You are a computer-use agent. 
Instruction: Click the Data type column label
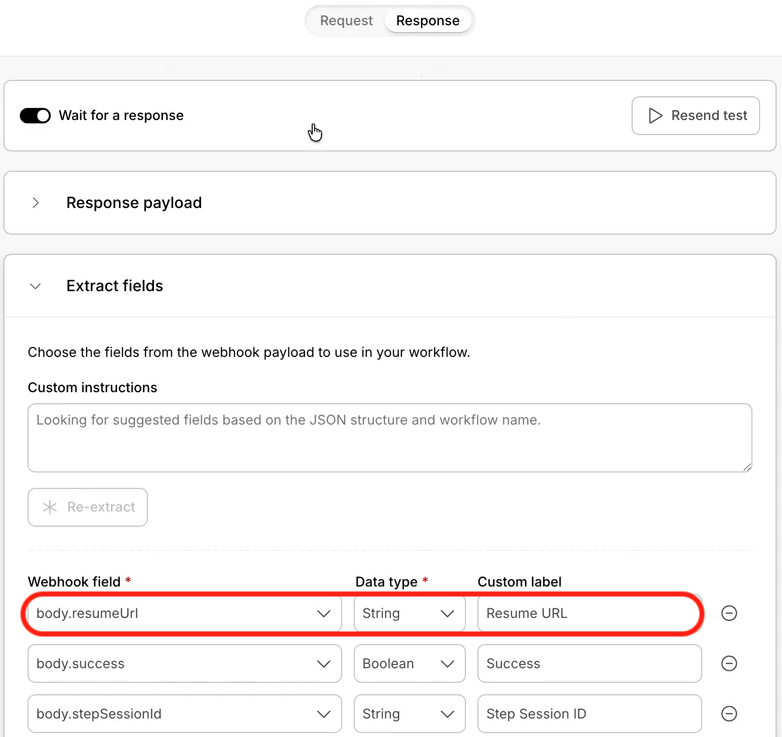click(x=386, y=581)
